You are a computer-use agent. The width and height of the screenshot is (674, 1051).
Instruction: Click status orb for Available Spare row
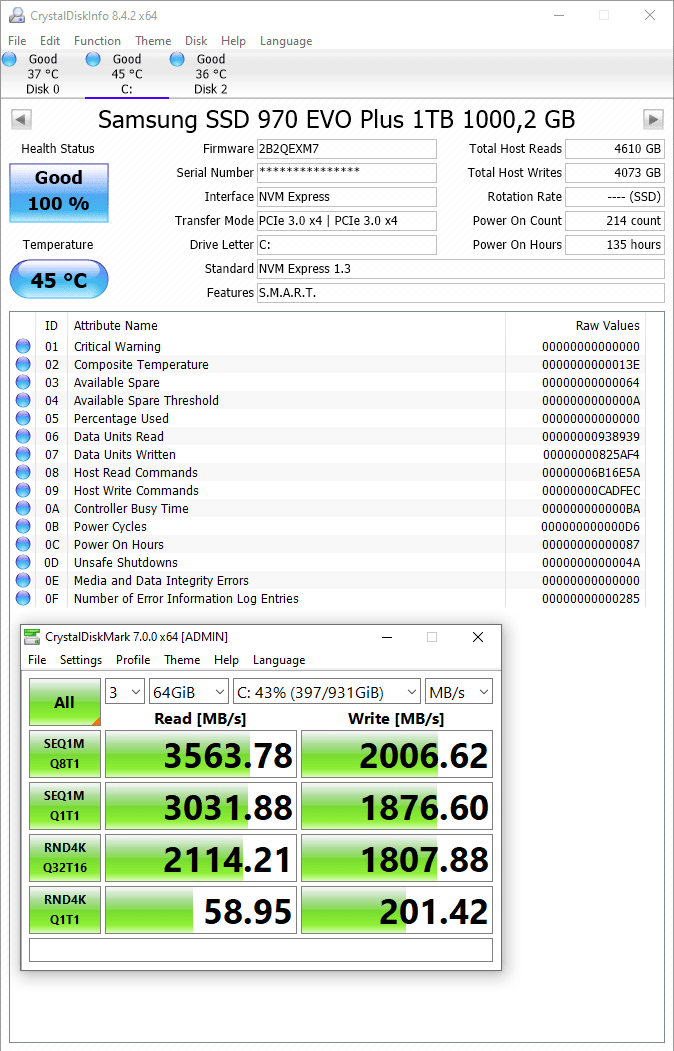(23, 382)
